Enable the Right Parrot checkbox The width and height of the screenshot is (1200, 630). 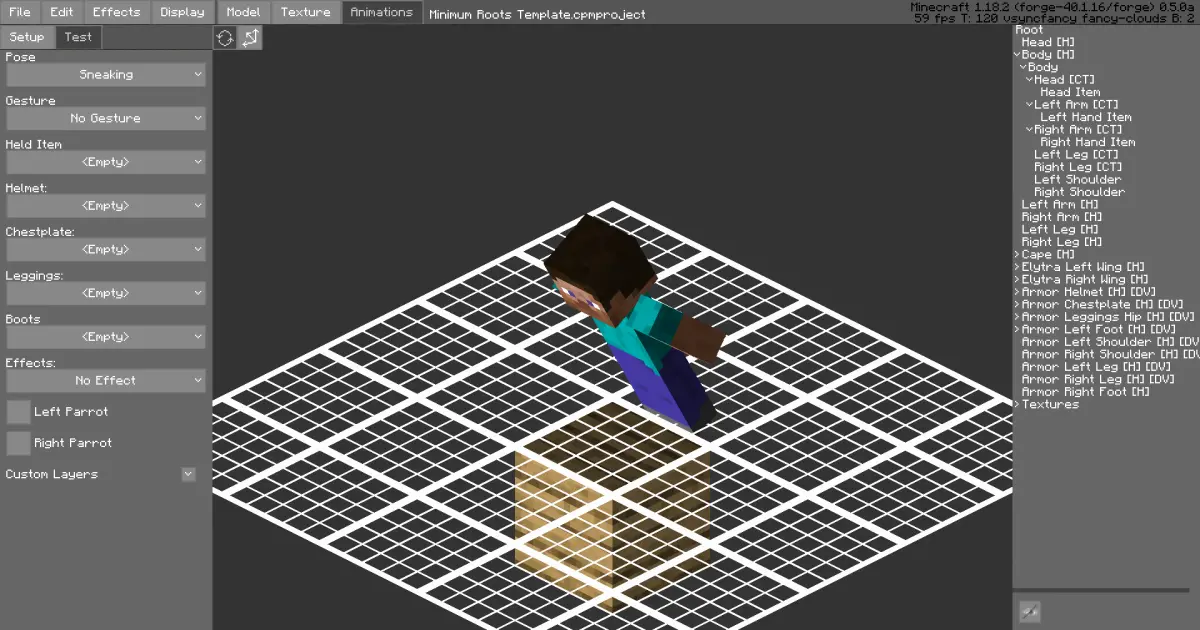(x=18, y=442)
